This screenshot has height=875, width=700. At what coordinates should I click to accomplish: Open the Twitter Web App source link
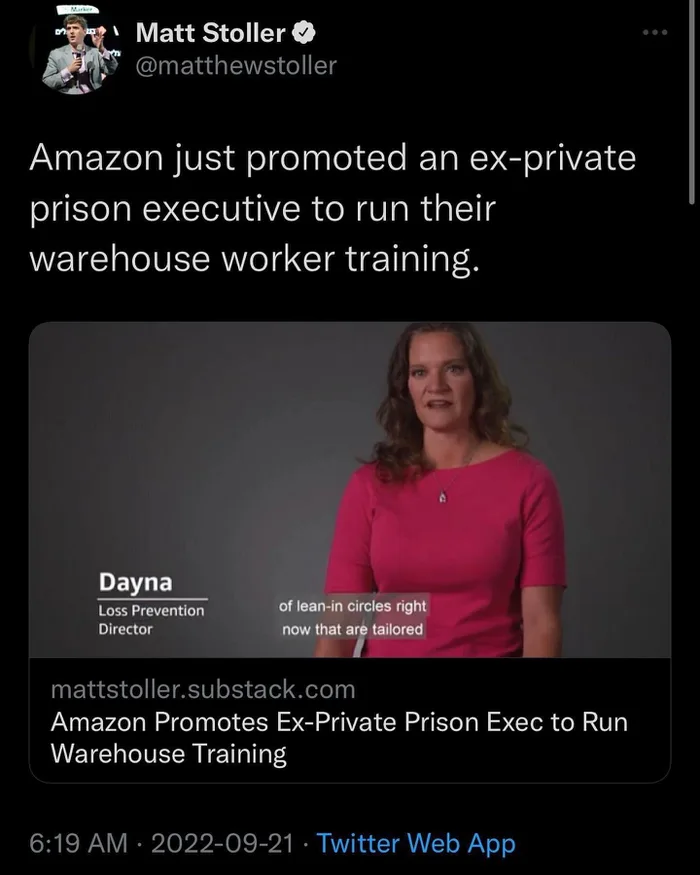[x=416, y=843]
